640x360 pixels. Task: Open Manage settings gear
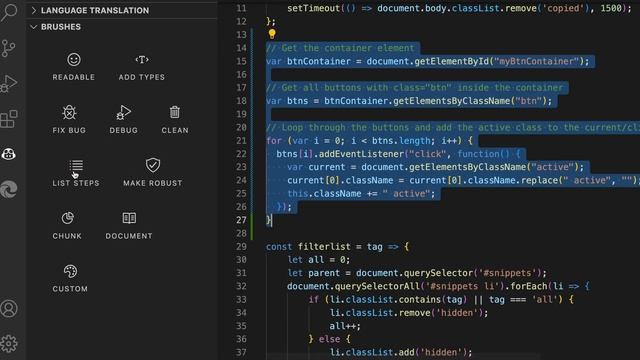[9, 344]
